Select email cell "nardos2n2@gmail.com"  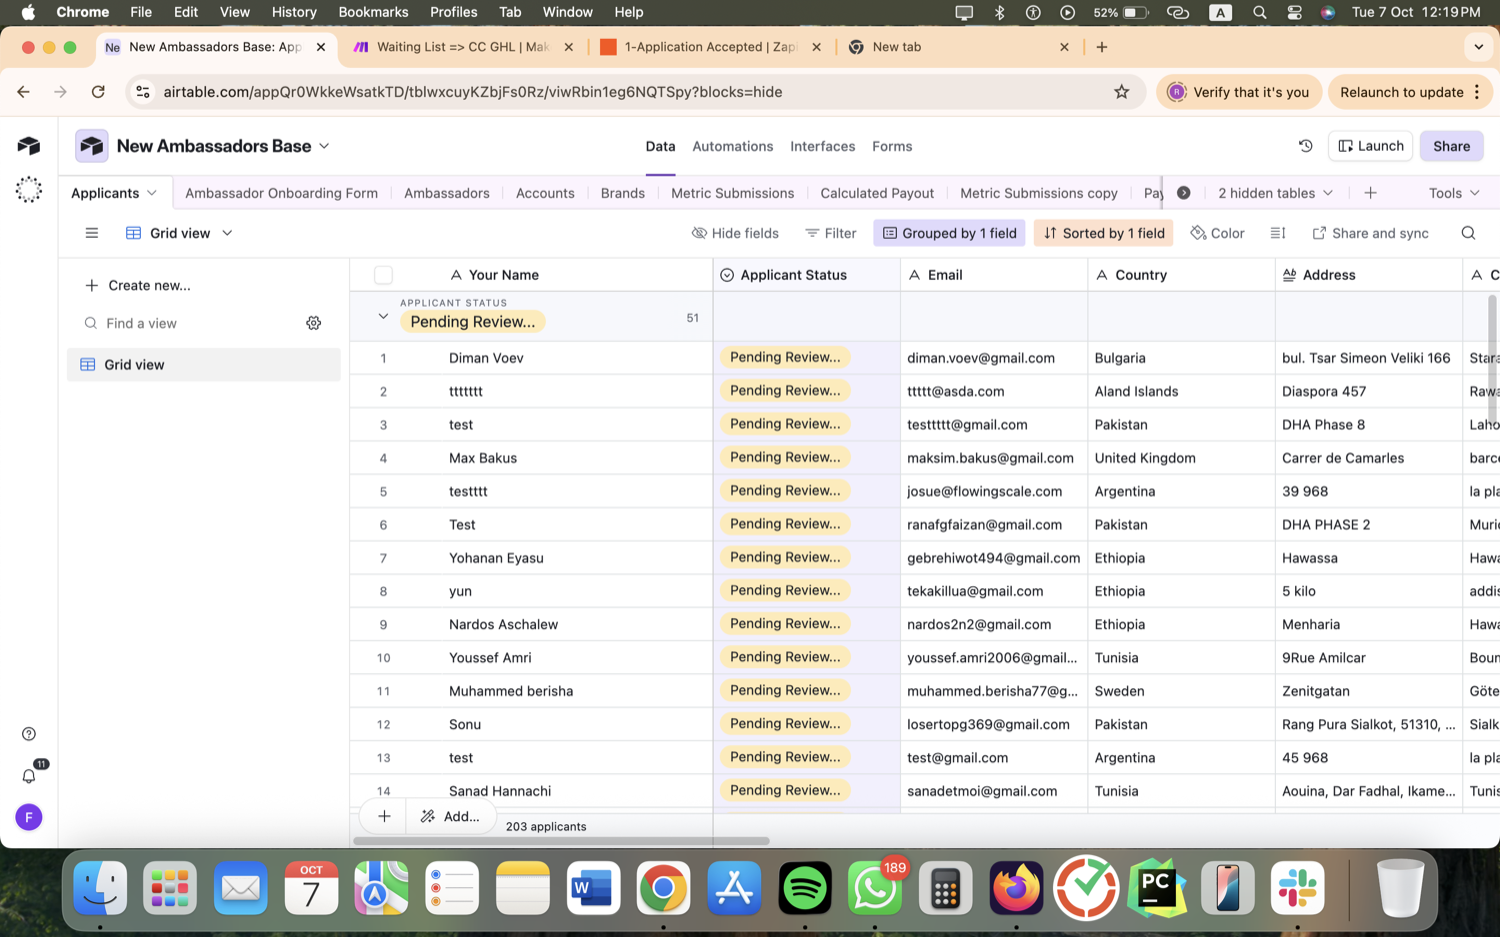994,624
